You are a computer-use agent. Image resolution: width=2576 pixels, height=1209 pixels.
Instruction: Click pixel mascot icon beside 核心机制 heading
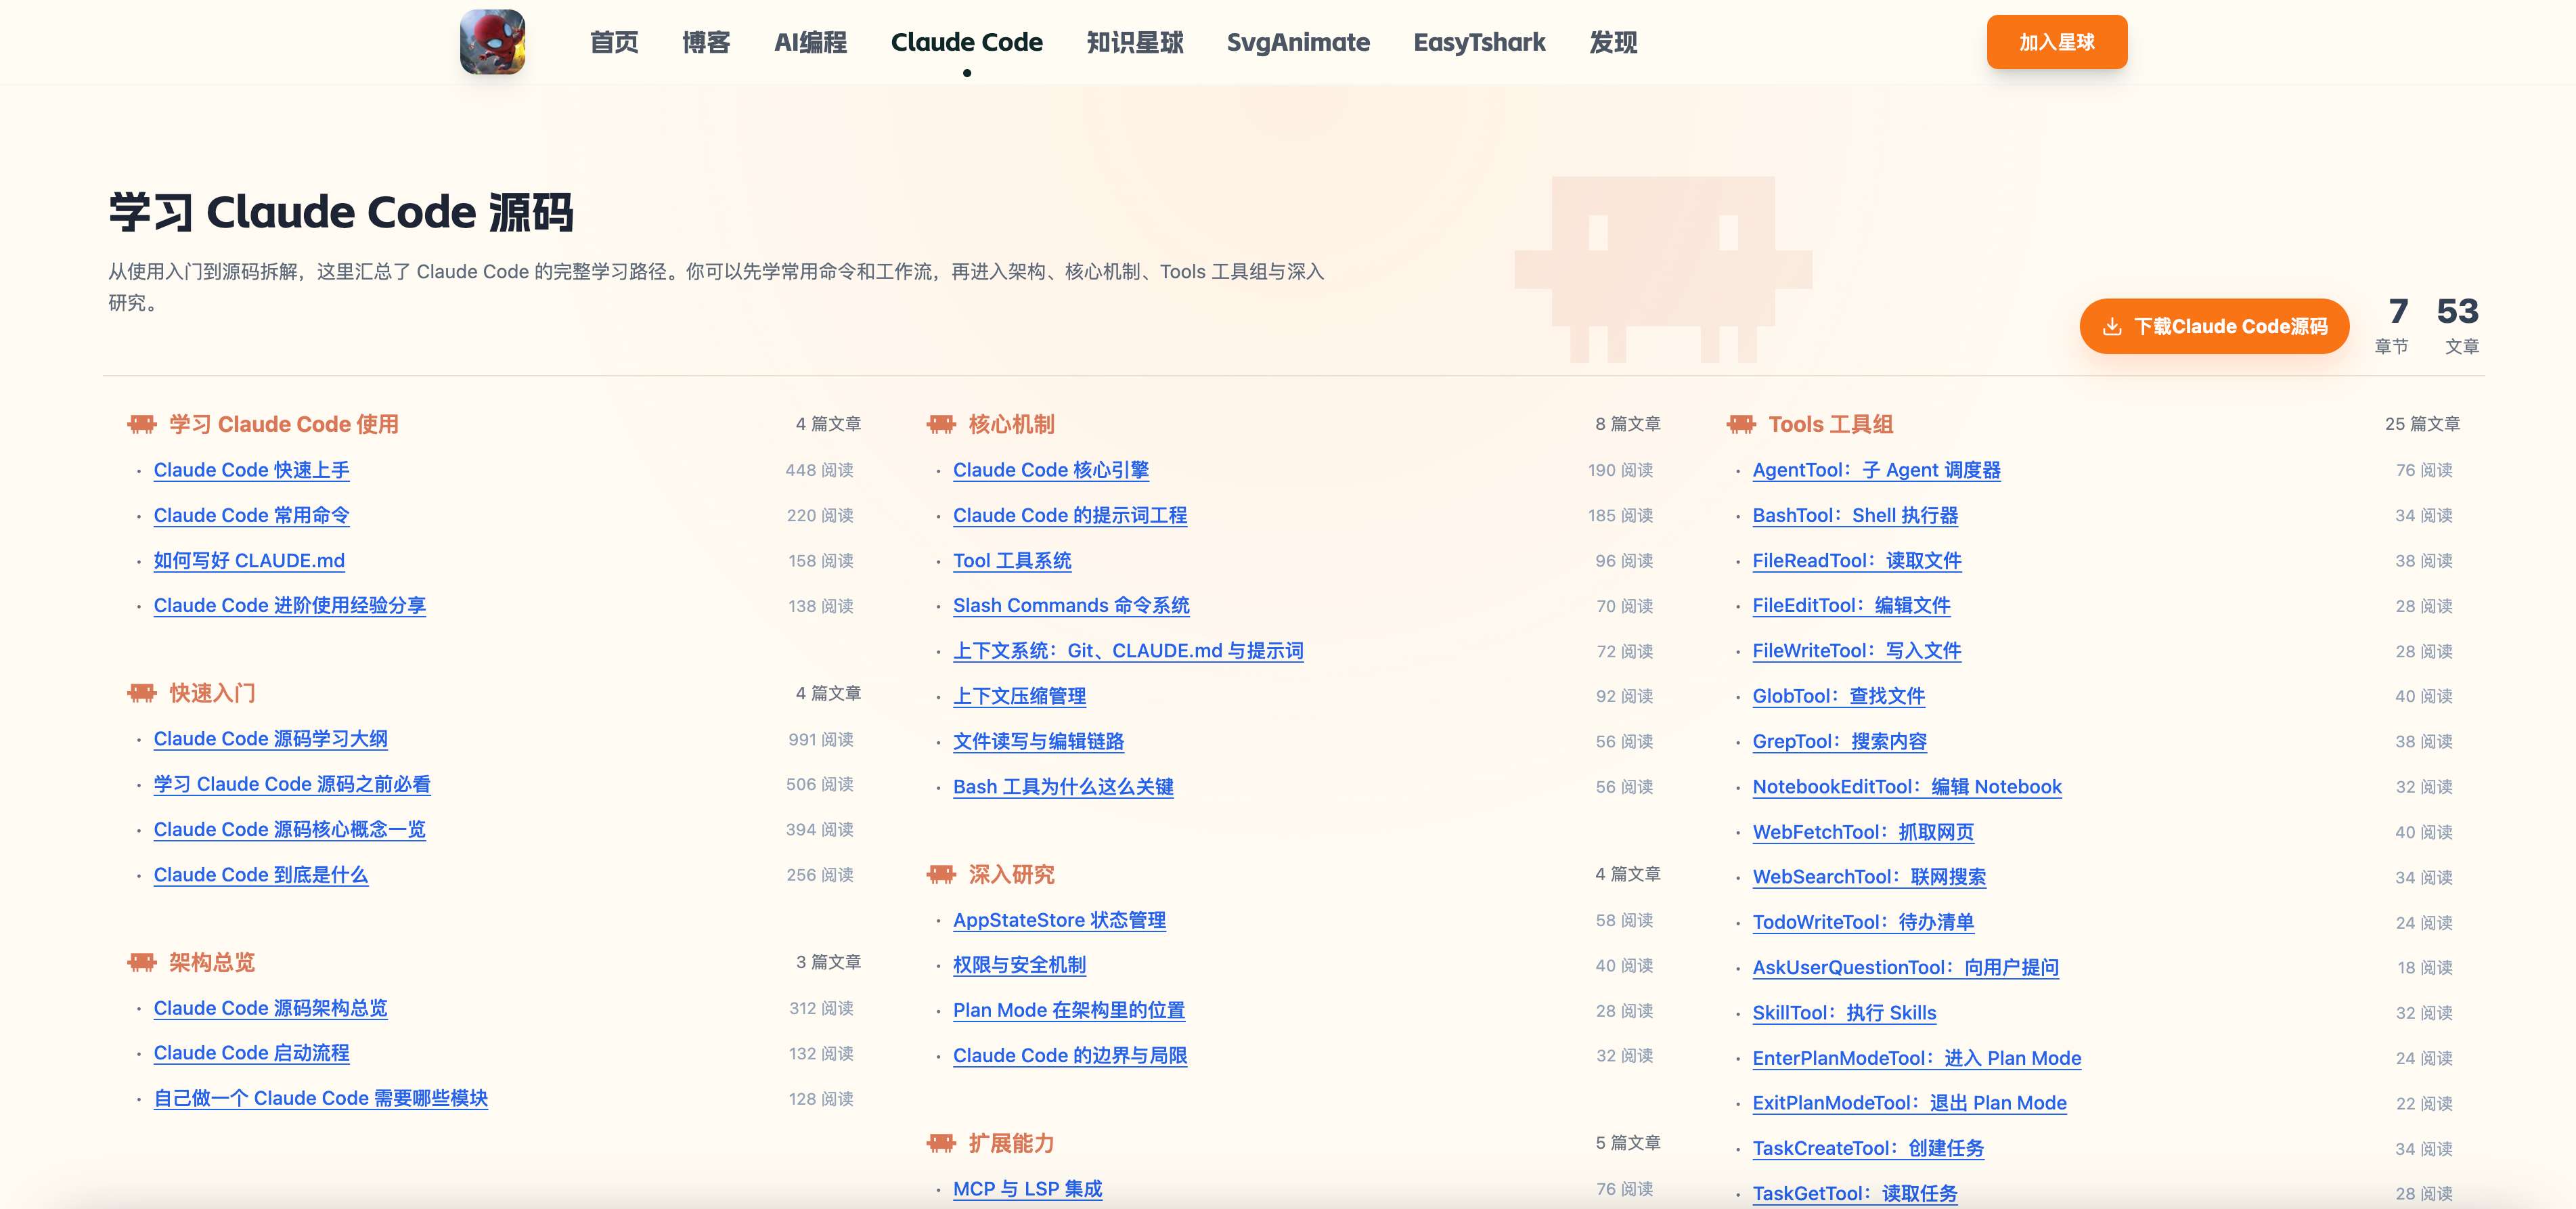pos(941,424)
